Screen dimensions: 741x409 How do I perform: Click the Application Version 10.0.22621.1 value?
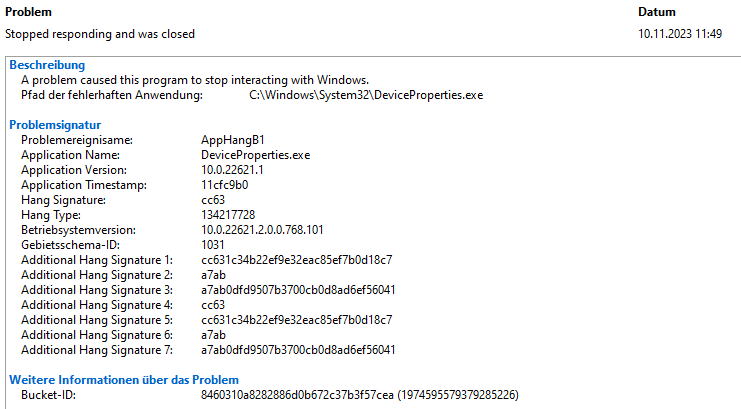pos(232,170)
